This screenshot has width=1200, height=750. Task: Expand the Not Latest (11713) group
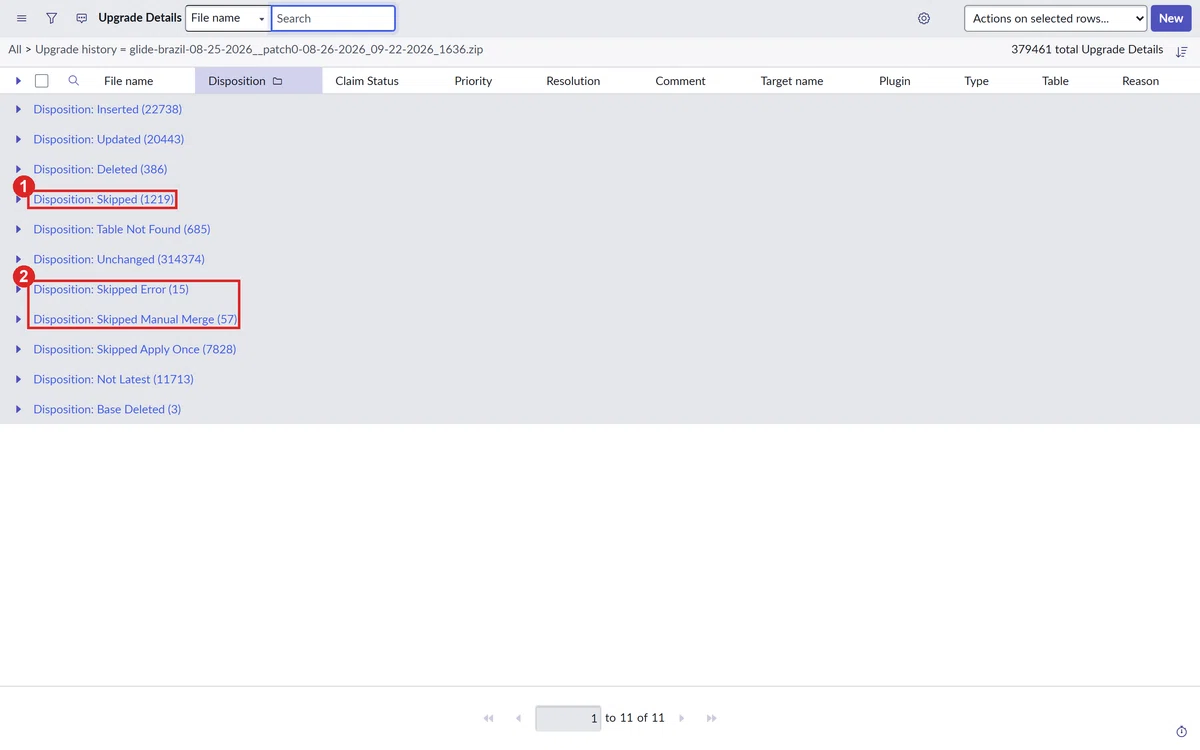coord(18,379)
